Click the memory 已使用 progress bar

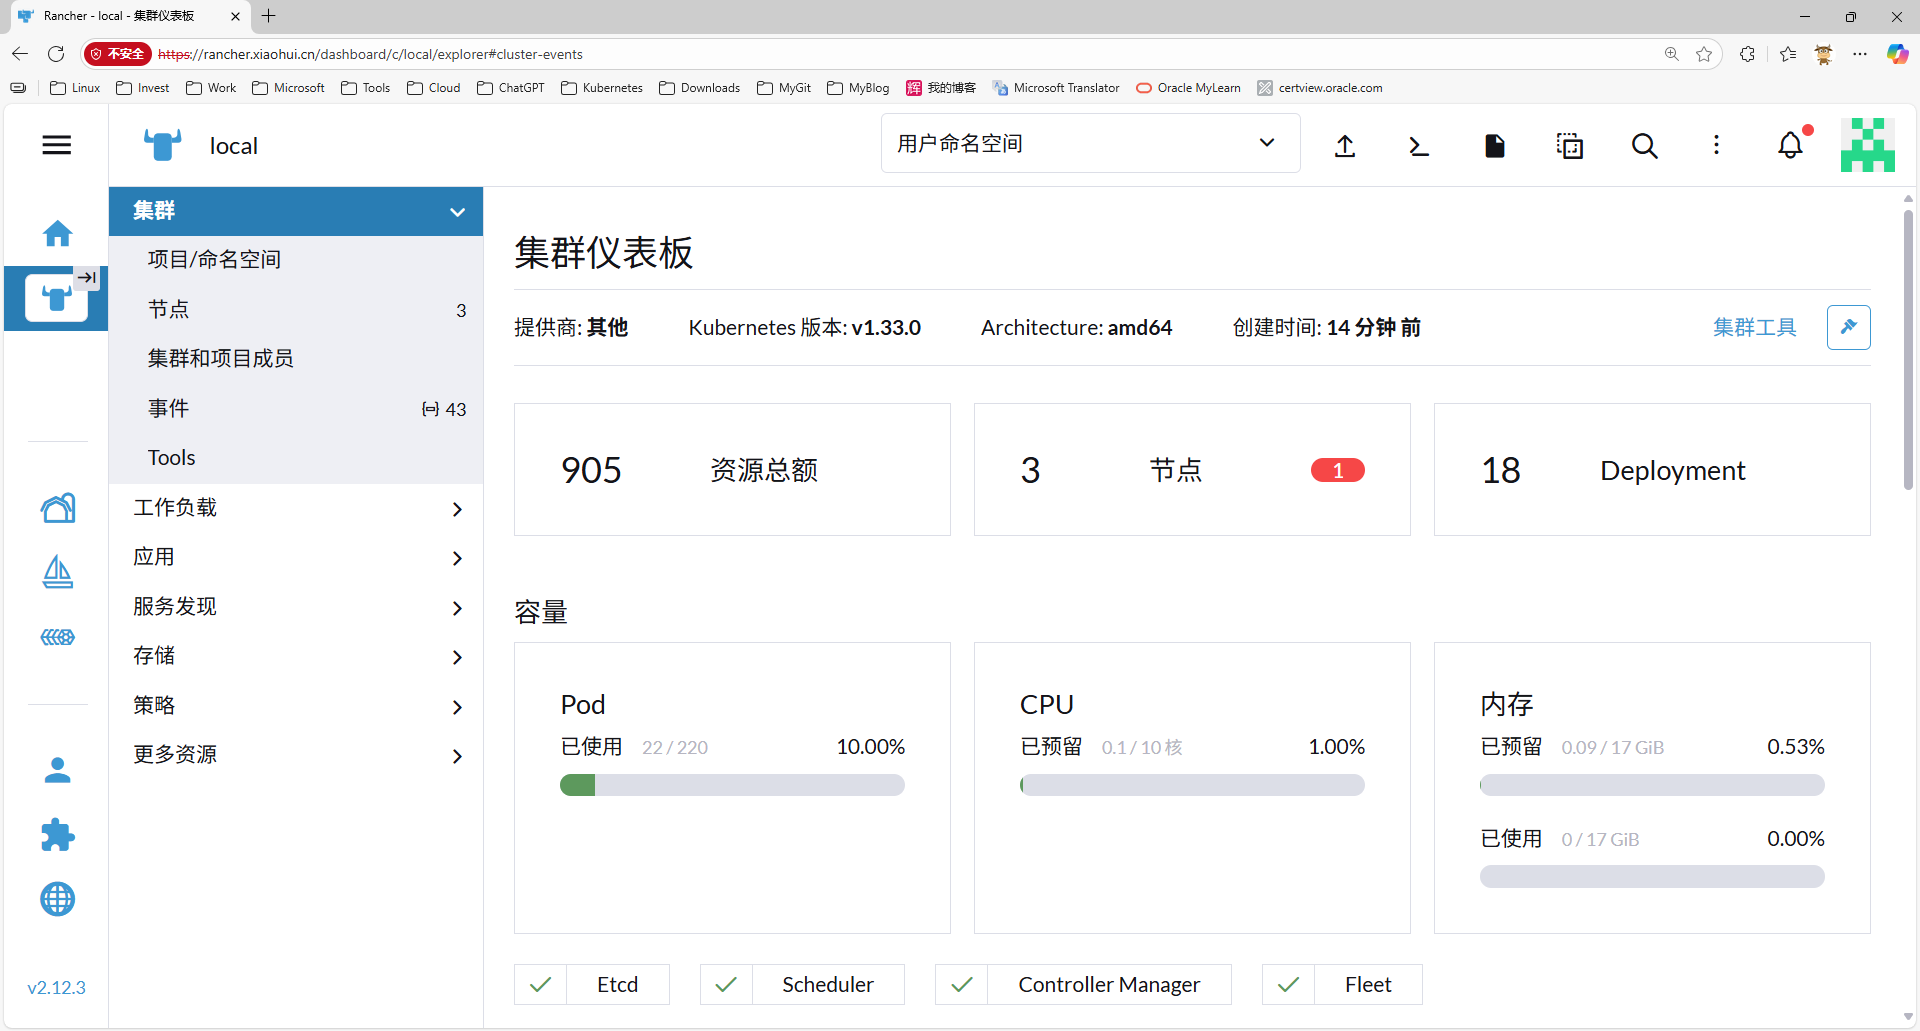point(1652,877)
